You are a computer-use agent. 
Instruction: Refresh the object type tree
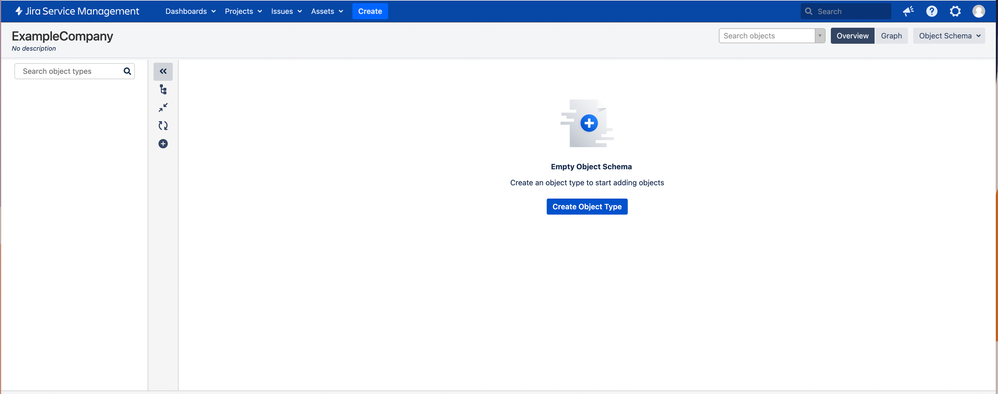(x=163, y=126)
